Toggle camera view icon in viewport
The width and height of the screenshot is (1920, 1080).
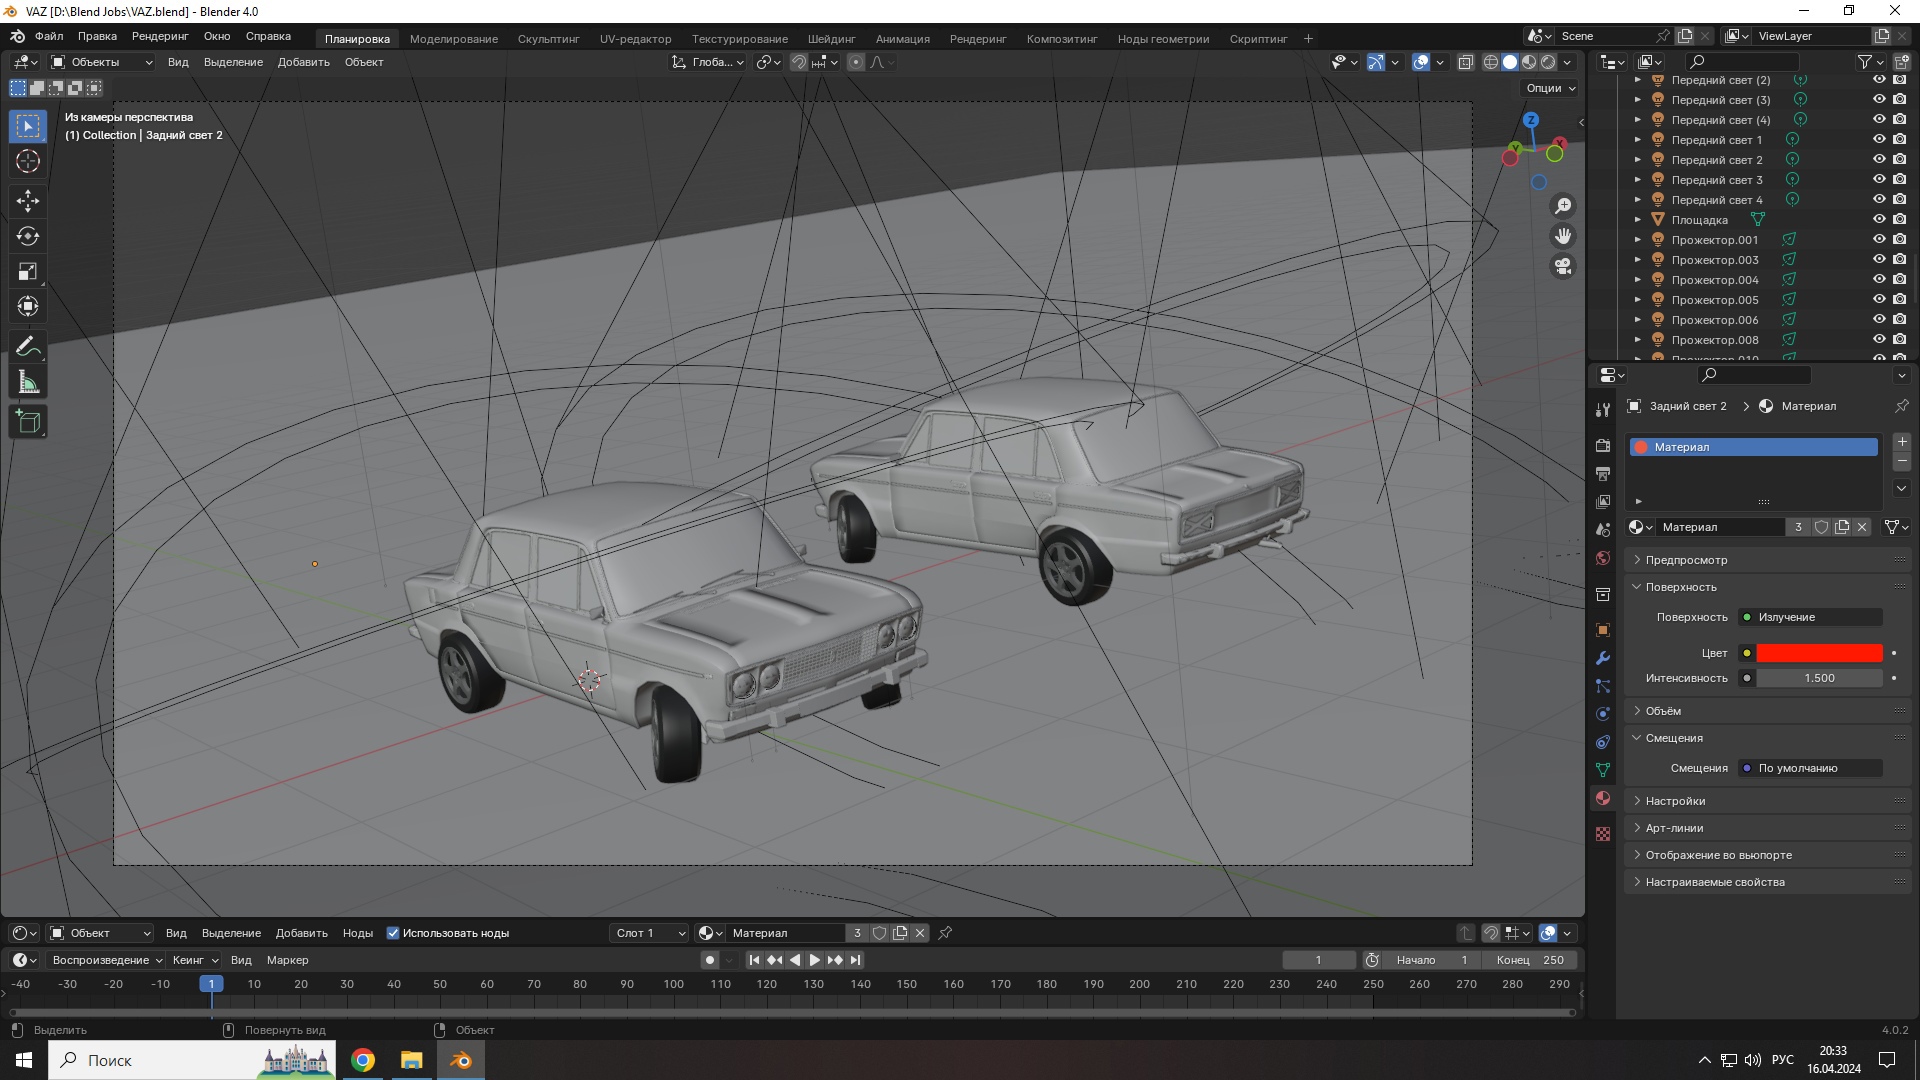(1563, 266)
